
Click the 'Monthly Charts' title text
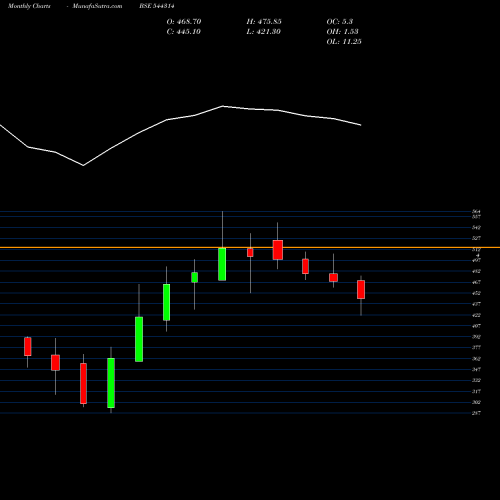point(29,6)
